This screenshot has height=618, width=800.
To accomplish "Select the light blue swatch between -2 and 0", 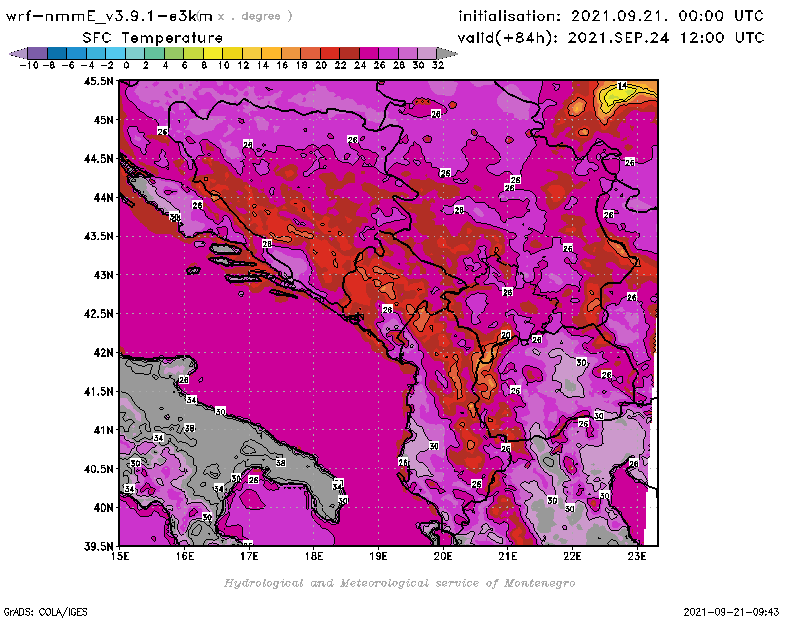I will tap(115, 53).
